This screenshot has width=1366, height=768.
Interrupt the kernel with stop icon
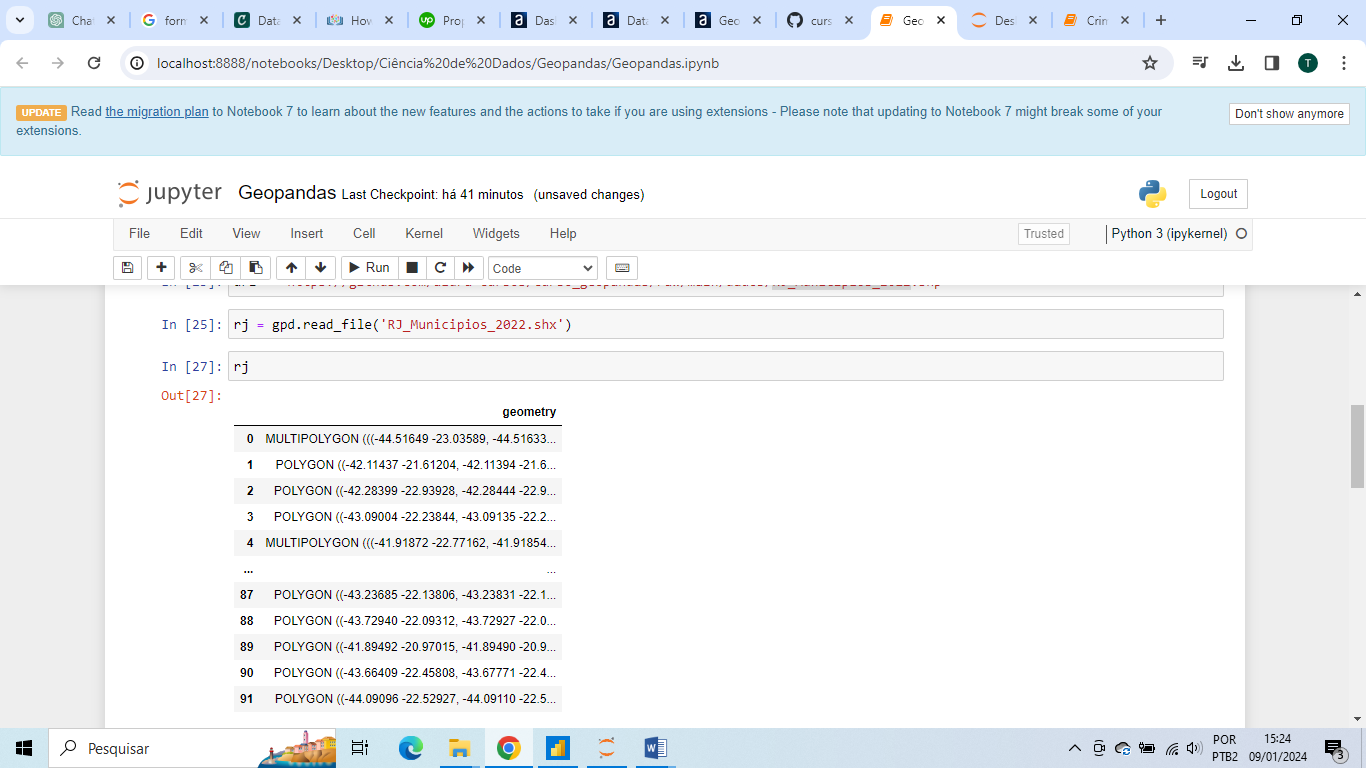coord(411,268)
